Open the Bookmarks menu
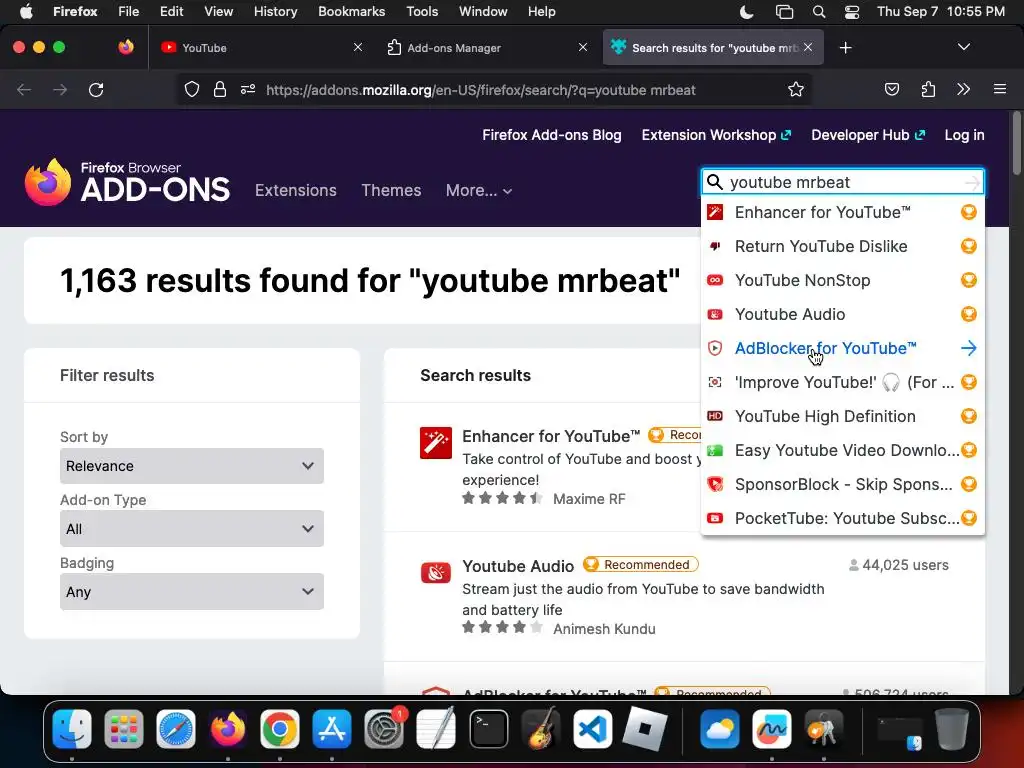The image size is (1024, 768). (x=351, y=12)
